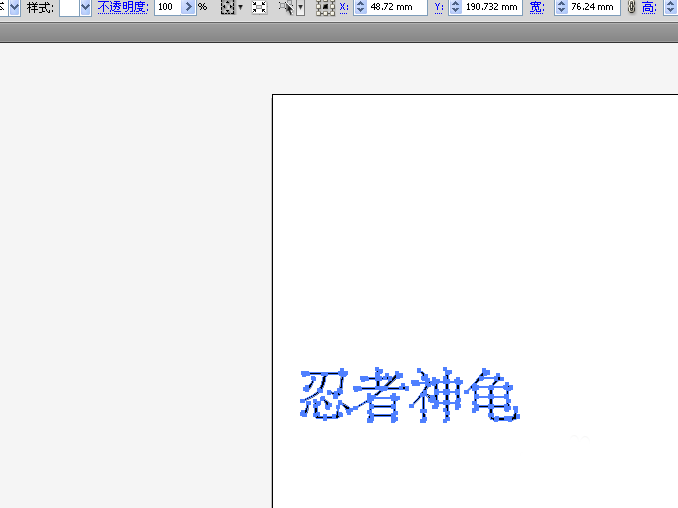Open dropdown arrow beside the dotted-circle icon
Screen dimensions: 678x508
click(241, 7)
